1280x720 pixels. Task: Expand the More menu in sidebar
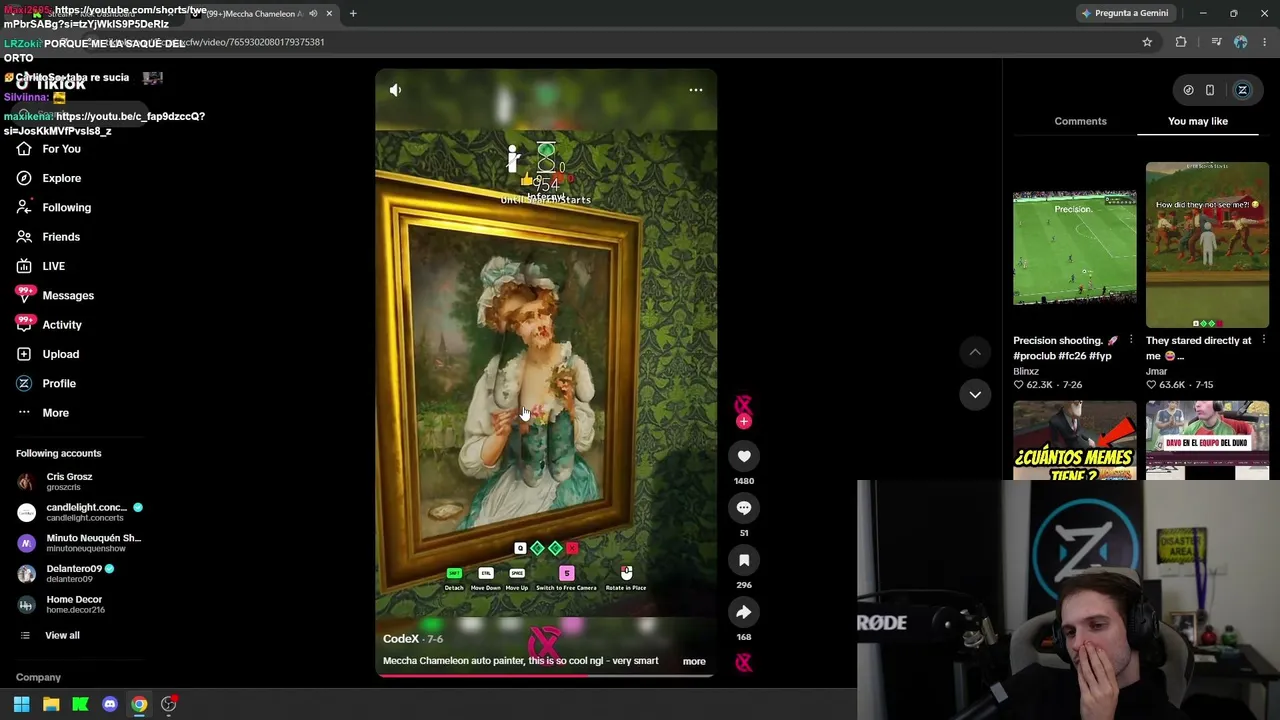(55, 413)
